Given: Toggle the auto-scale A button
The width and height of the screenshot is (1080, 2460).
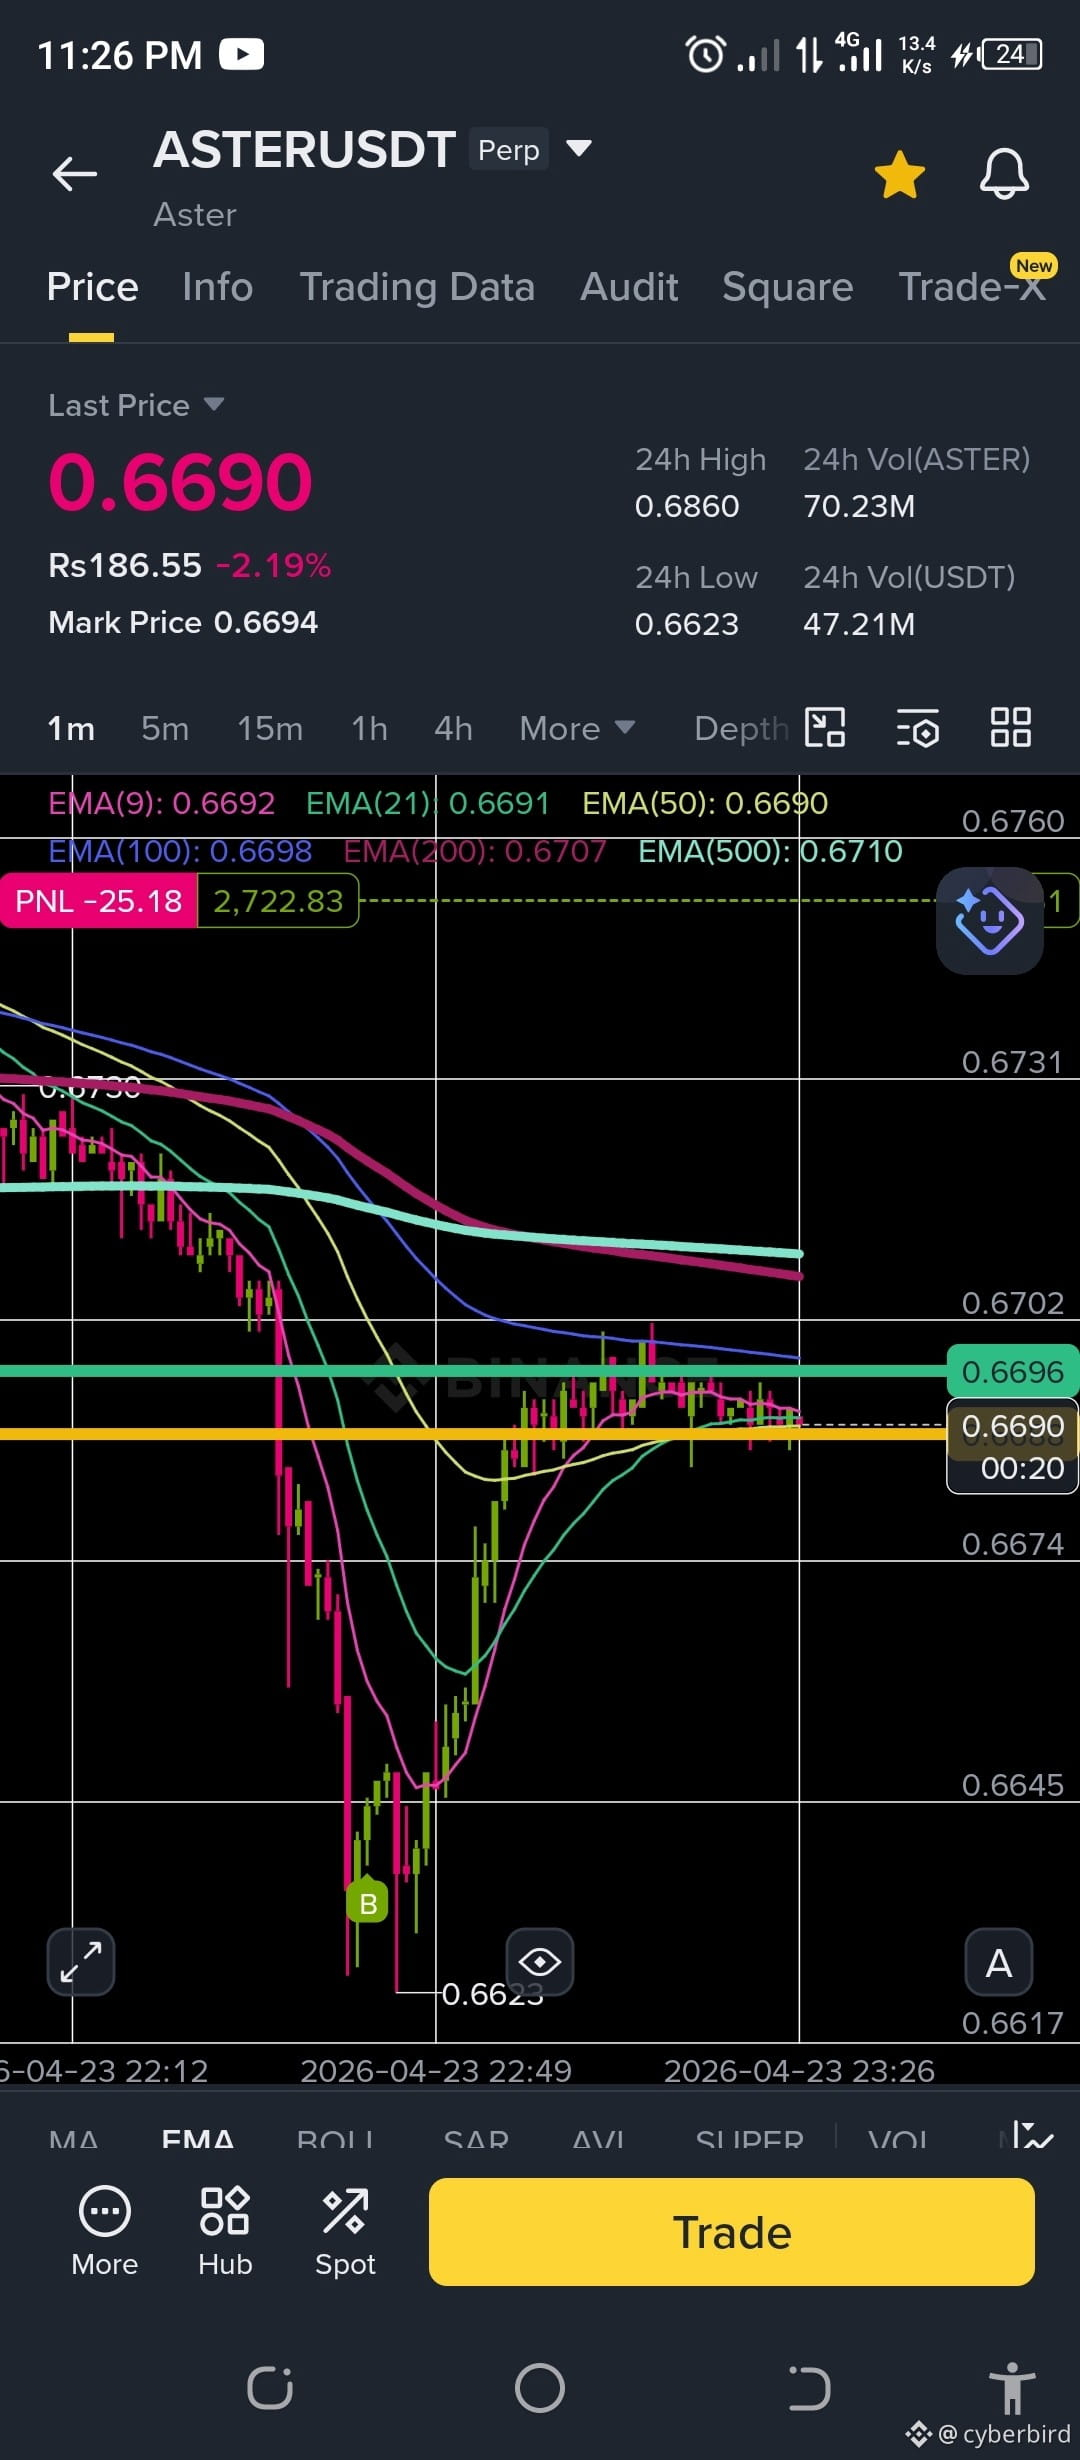Looking at the screenshot, I should click(x=998, y=1962).
